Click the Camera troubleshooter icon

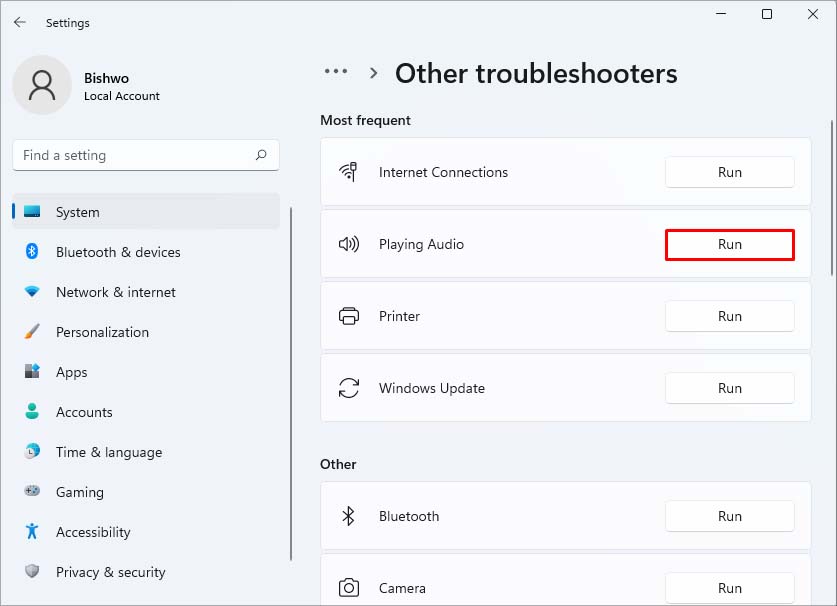click(x=349, y=588)
